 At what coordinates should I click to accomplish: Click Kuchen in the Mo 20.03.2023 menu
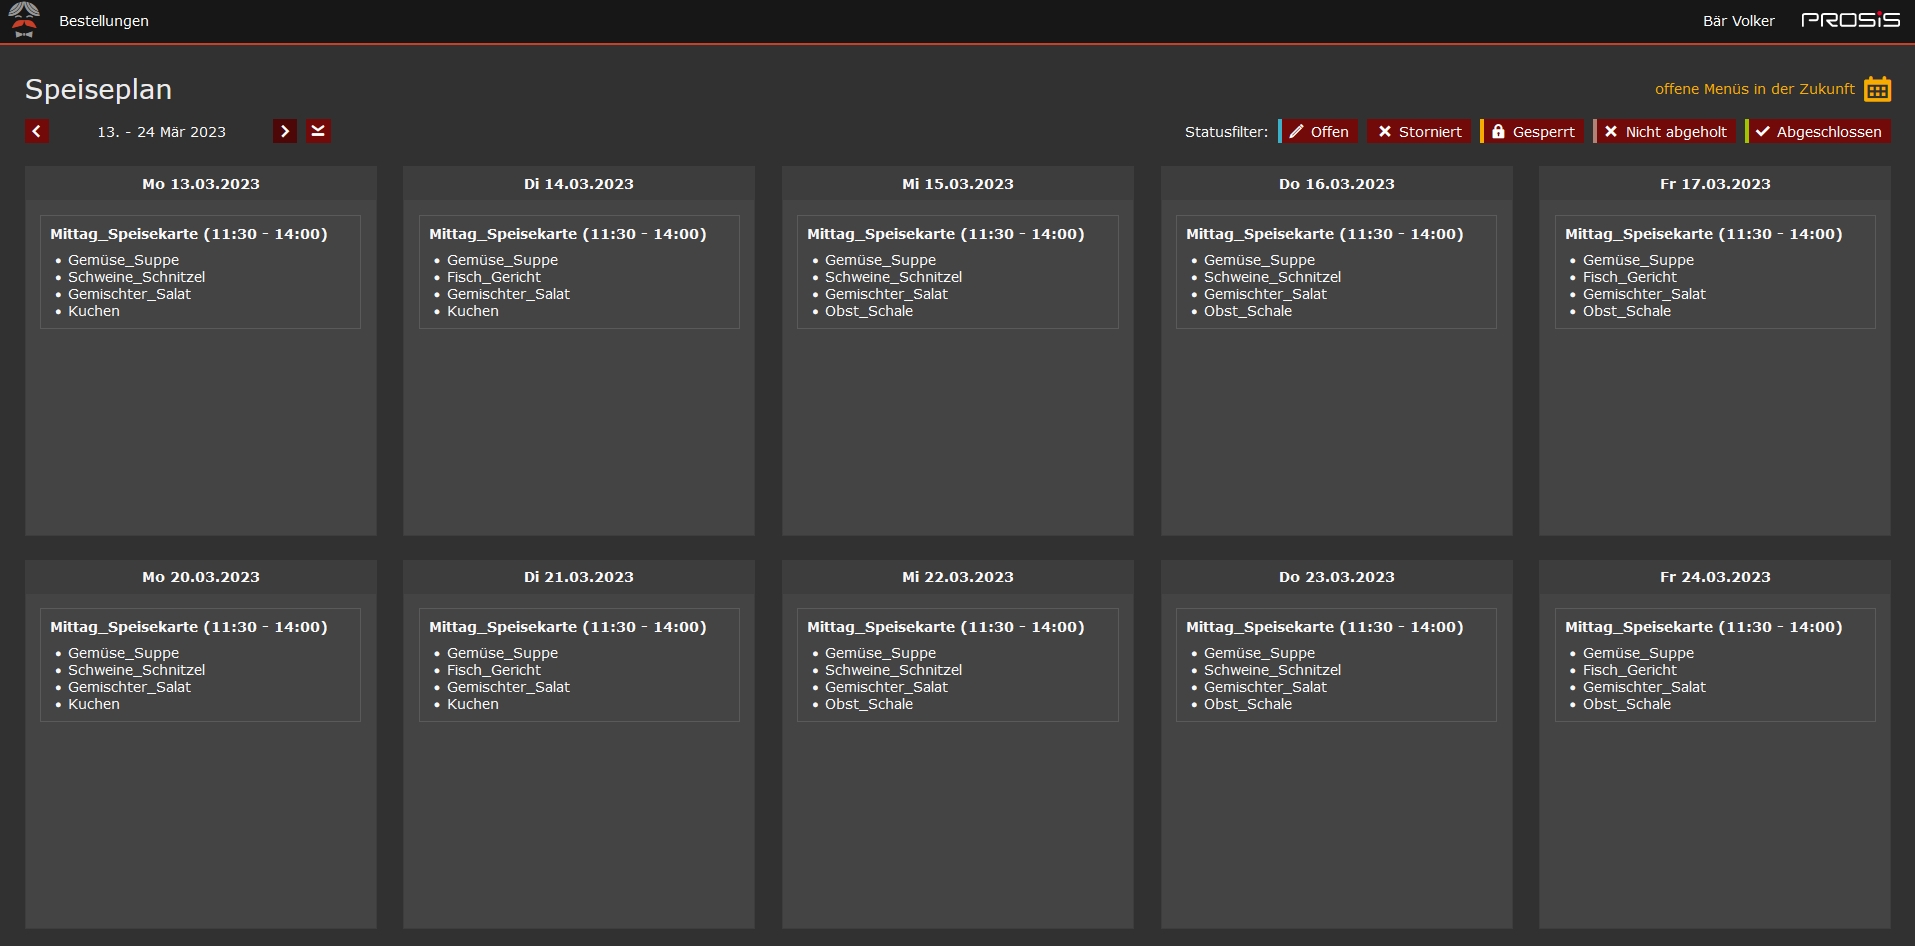94,704
